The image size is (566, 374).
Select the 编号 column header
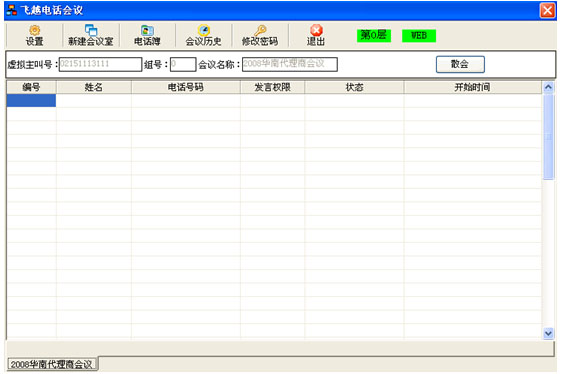31,87
